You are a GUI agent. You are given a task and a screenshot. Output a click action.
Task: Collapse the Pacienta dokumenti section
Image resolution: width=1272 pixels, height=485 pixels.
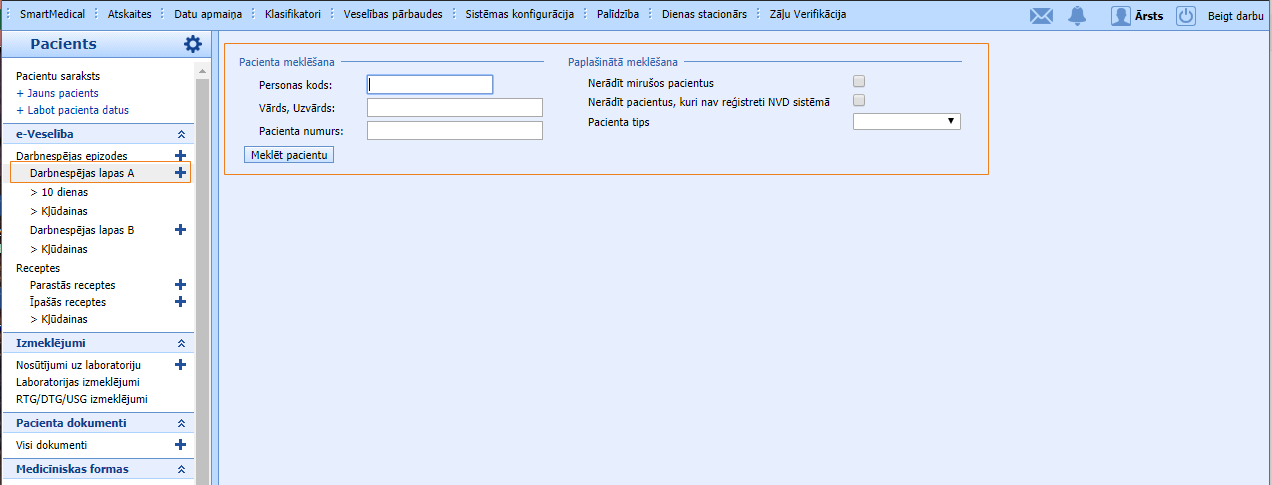click(x=181, y=423)
